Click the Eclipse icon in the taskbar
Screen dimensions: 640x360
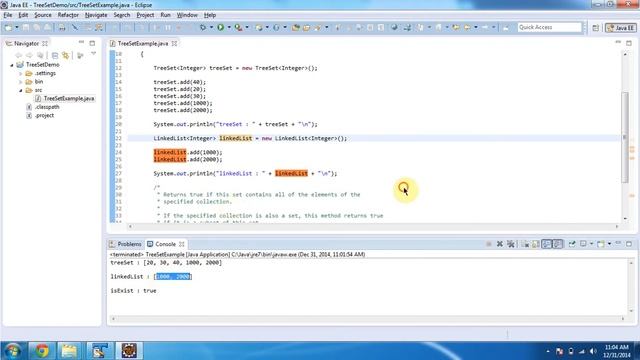tap(129, 351)
